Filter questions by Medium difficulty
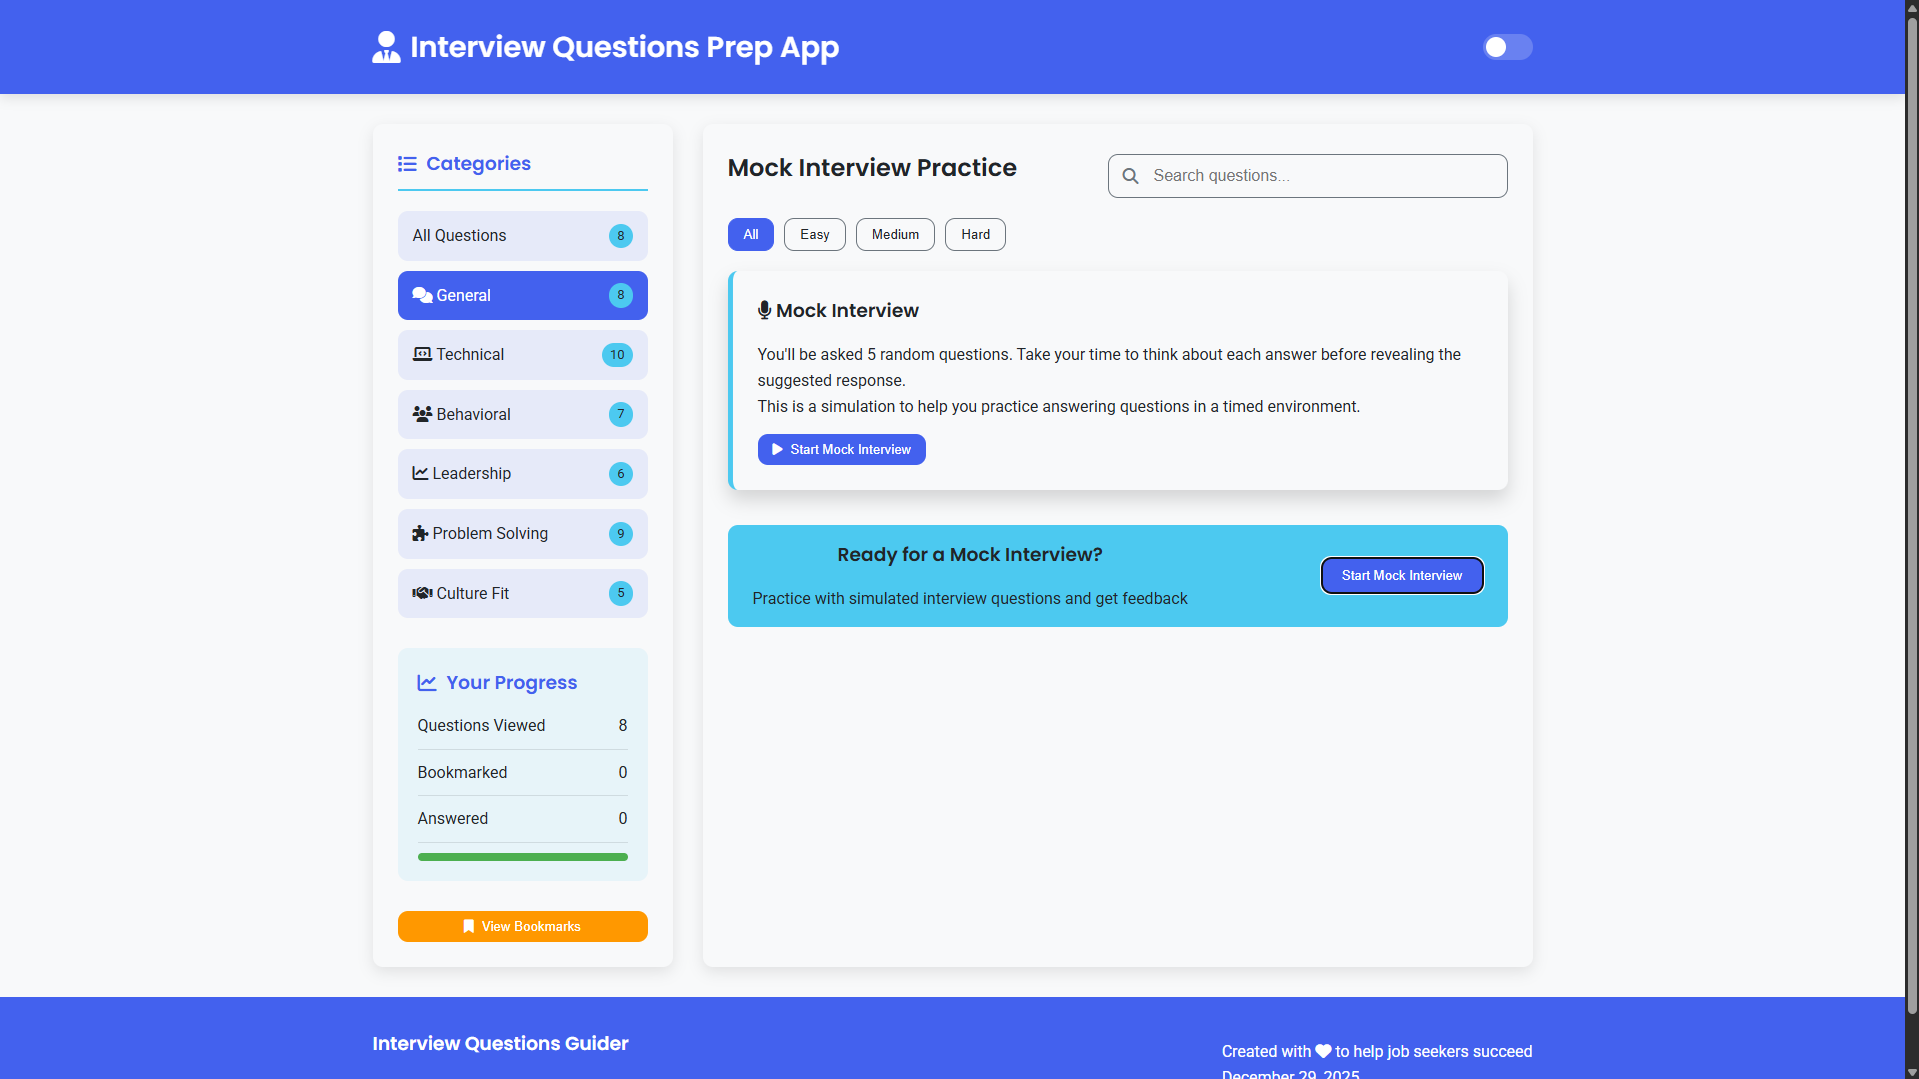The width and height of the screenshot is (1919, 1079). click(895, 234)
